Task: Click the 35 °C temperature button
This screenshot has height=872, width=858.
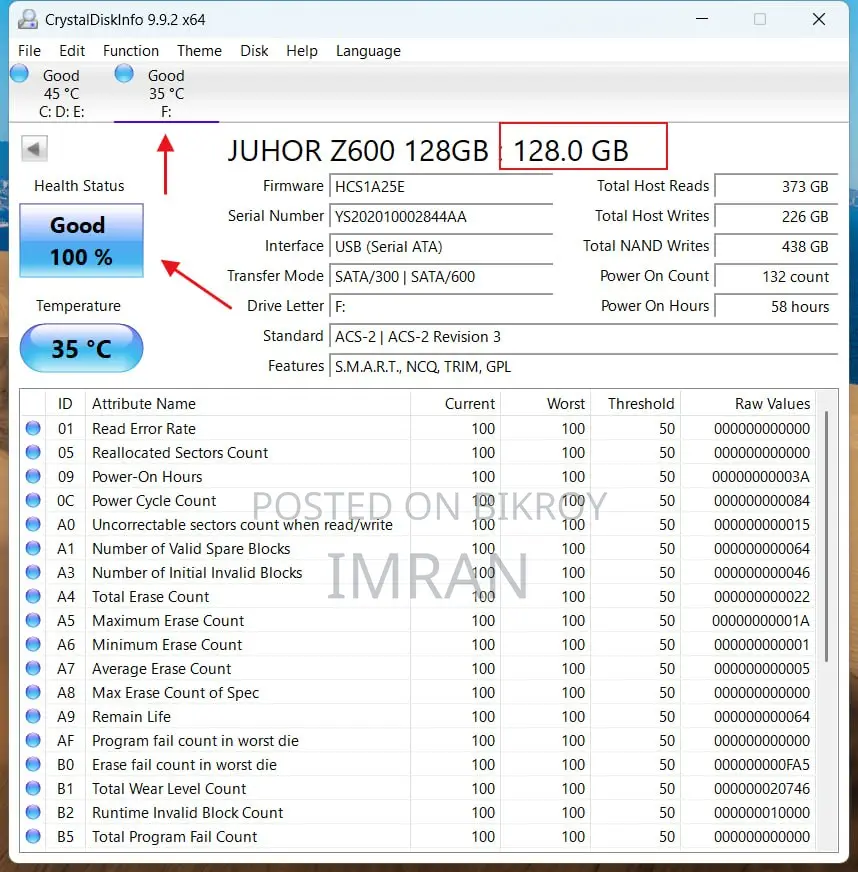Action: click(81, 348)
